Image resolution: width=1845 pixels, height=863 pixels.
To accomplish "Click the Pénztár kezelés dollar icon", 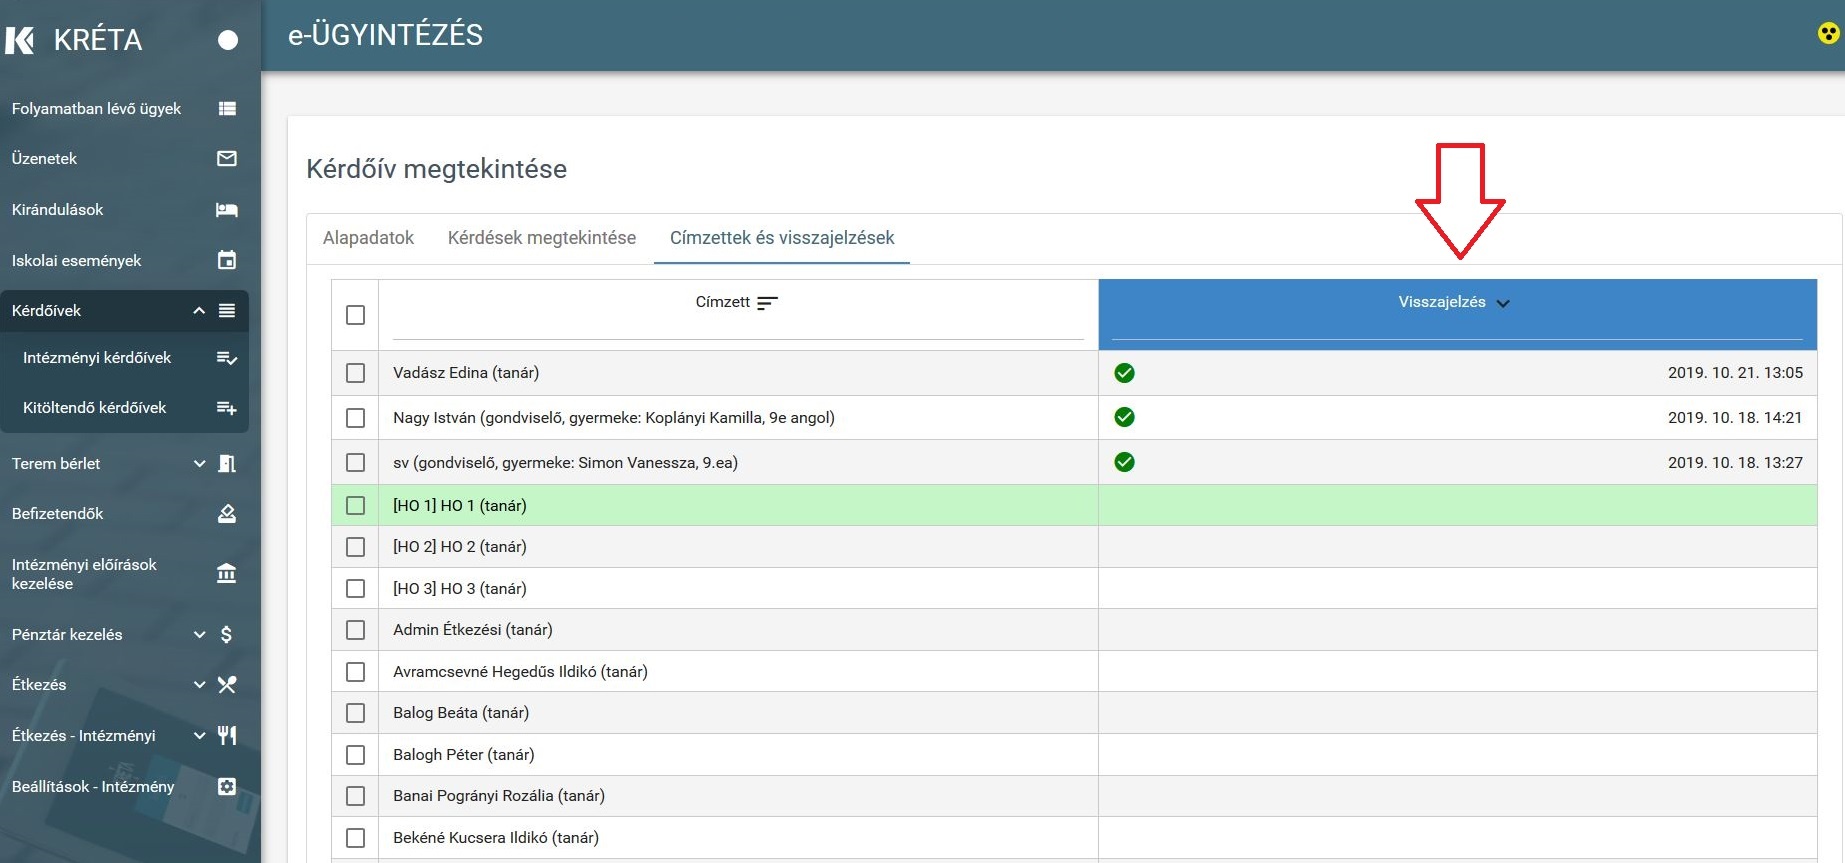I will click(x=227, y=635).
